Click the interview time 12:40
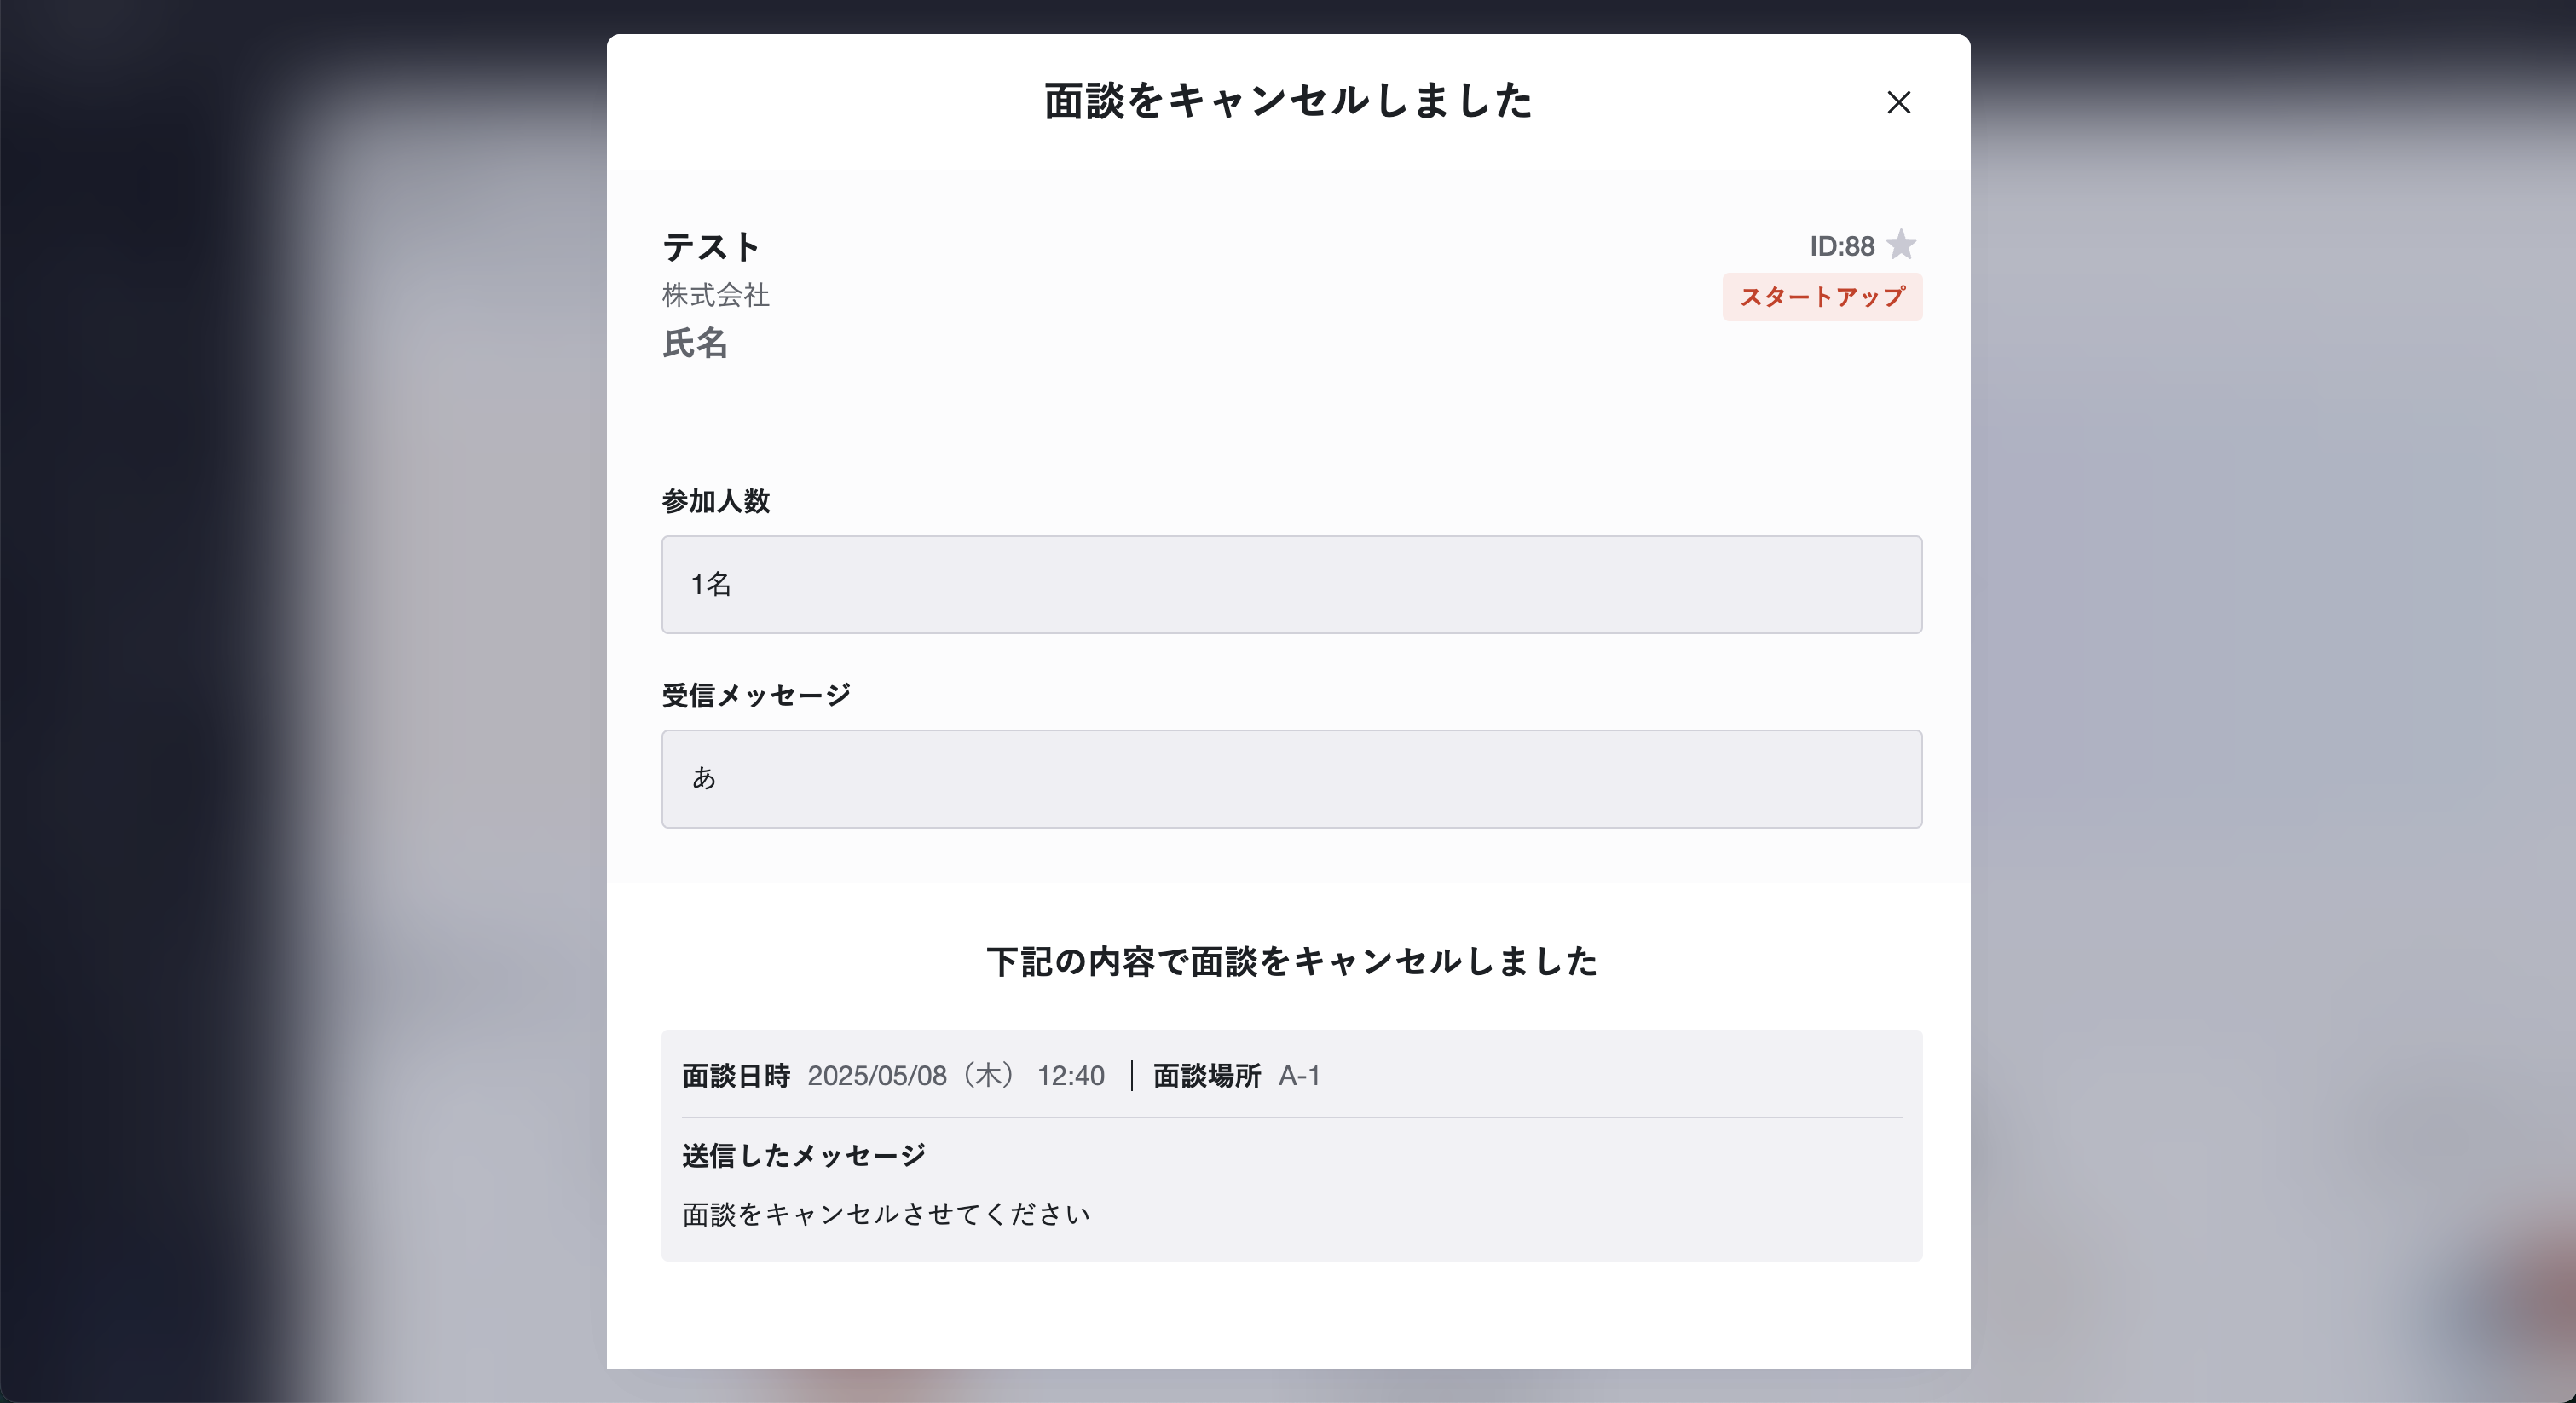The width and height of the screenshot is (2576, 1403). 1070,1075
